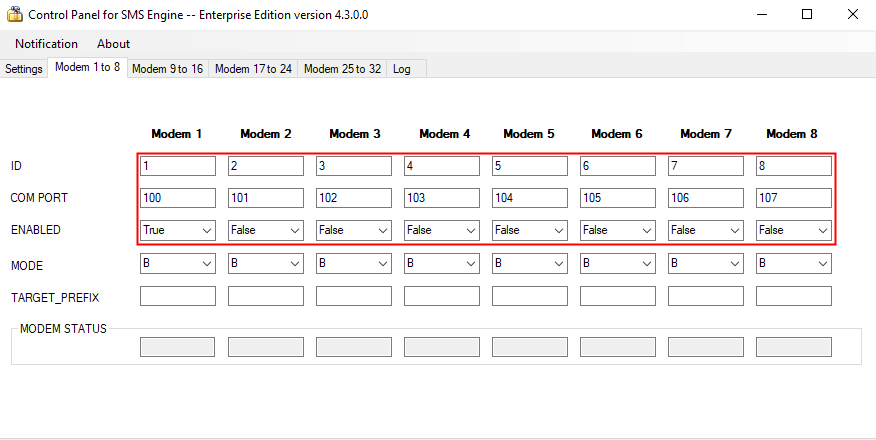Expand the ENABLED dropdown for Modem 8
Image resolution: width=876 pixels, height=440 pixels.
793,230
